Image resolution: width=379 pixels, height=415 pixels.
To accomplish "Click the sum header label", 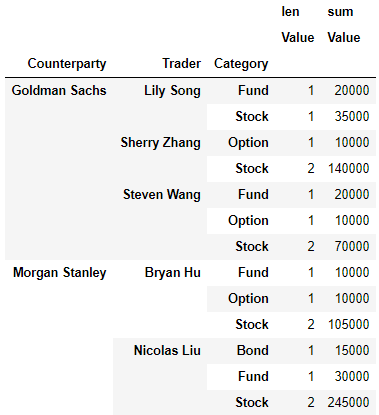I will (340, 12).
